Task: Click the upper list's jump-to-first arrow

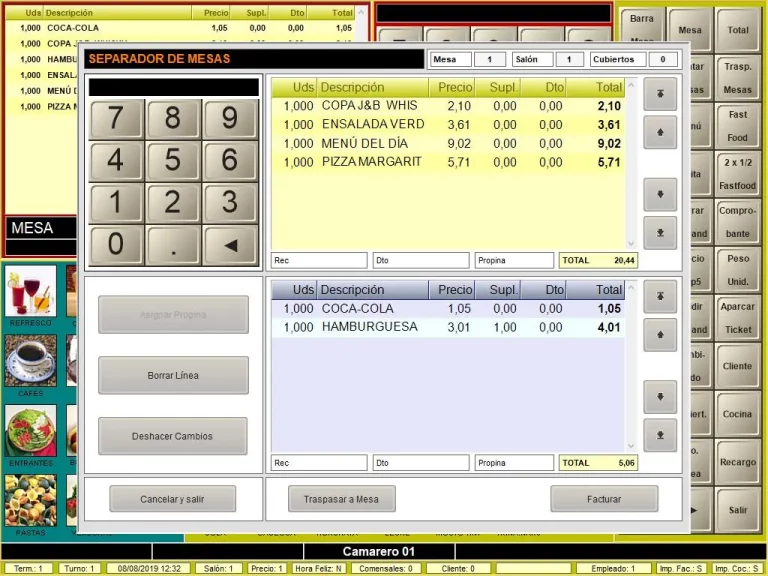Action: 660,94
